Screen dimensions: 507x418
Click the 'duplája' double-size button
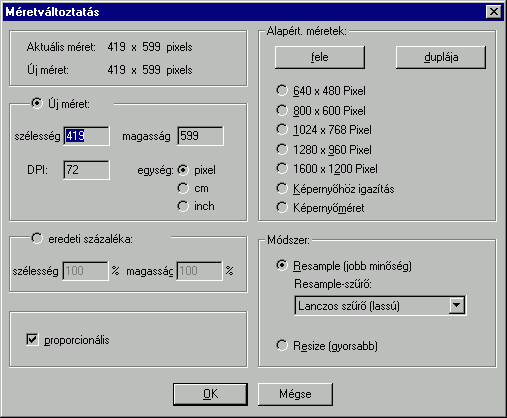point(441,57)
